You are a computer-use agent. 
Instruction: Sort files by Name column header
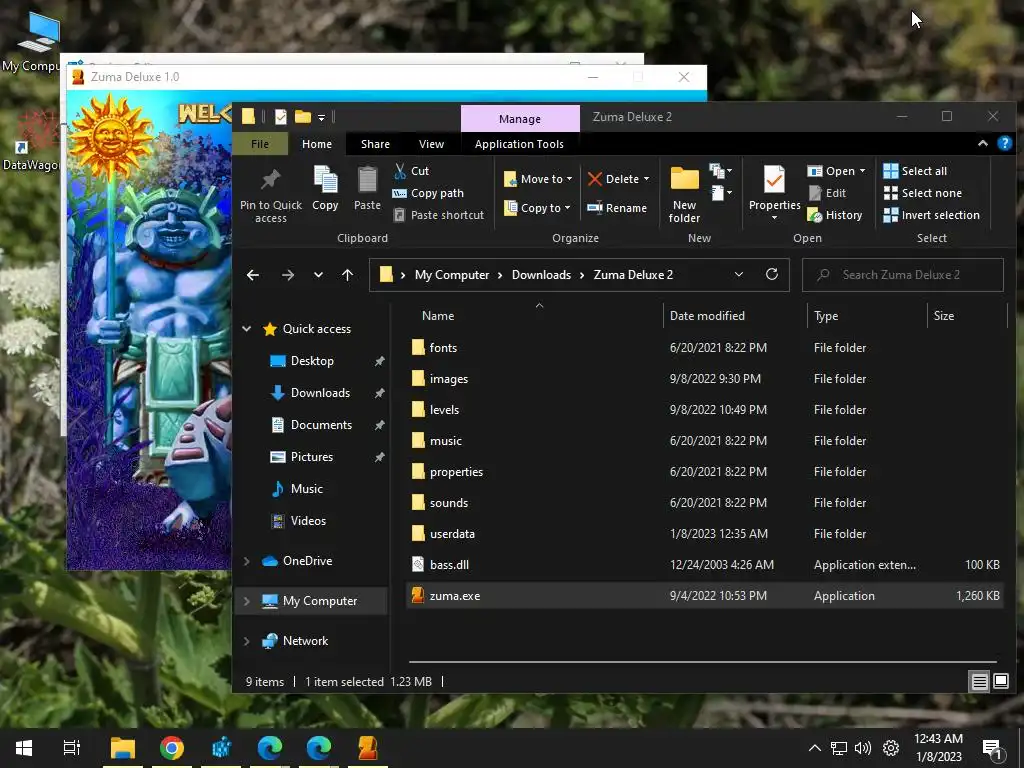coord(438,316)
